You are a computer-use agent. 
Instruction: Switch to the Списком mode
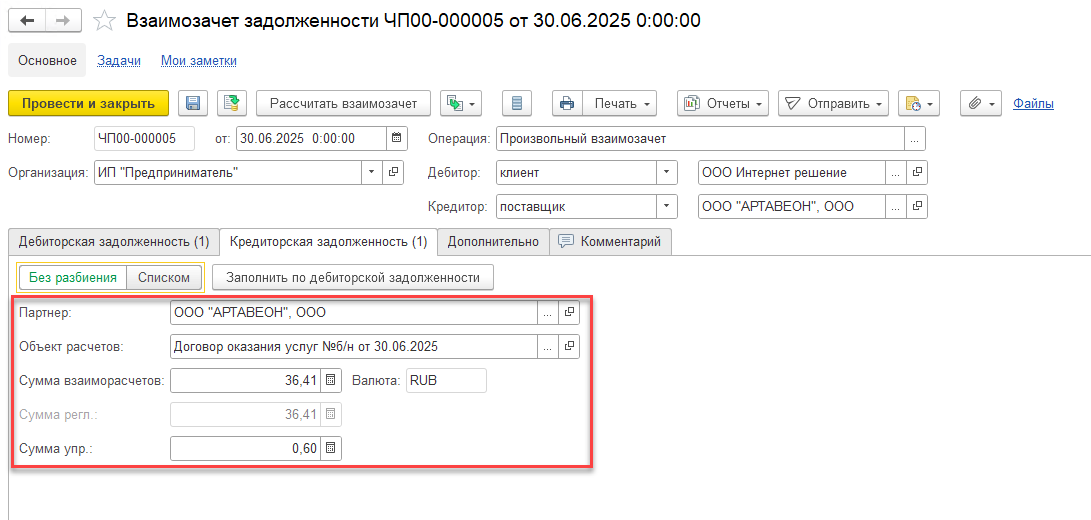(164, 277)
